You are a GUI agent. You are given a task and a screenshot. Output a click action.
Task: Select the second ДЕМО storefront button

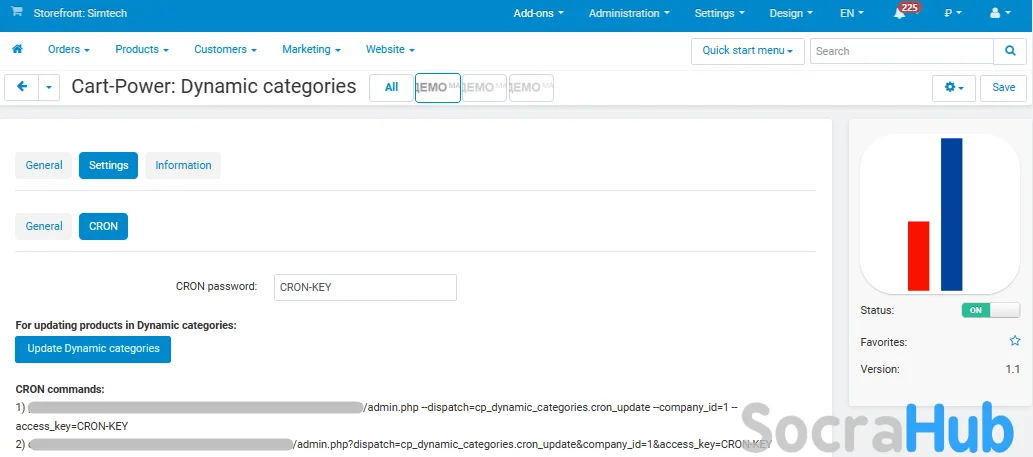click(x=484, y=88)
